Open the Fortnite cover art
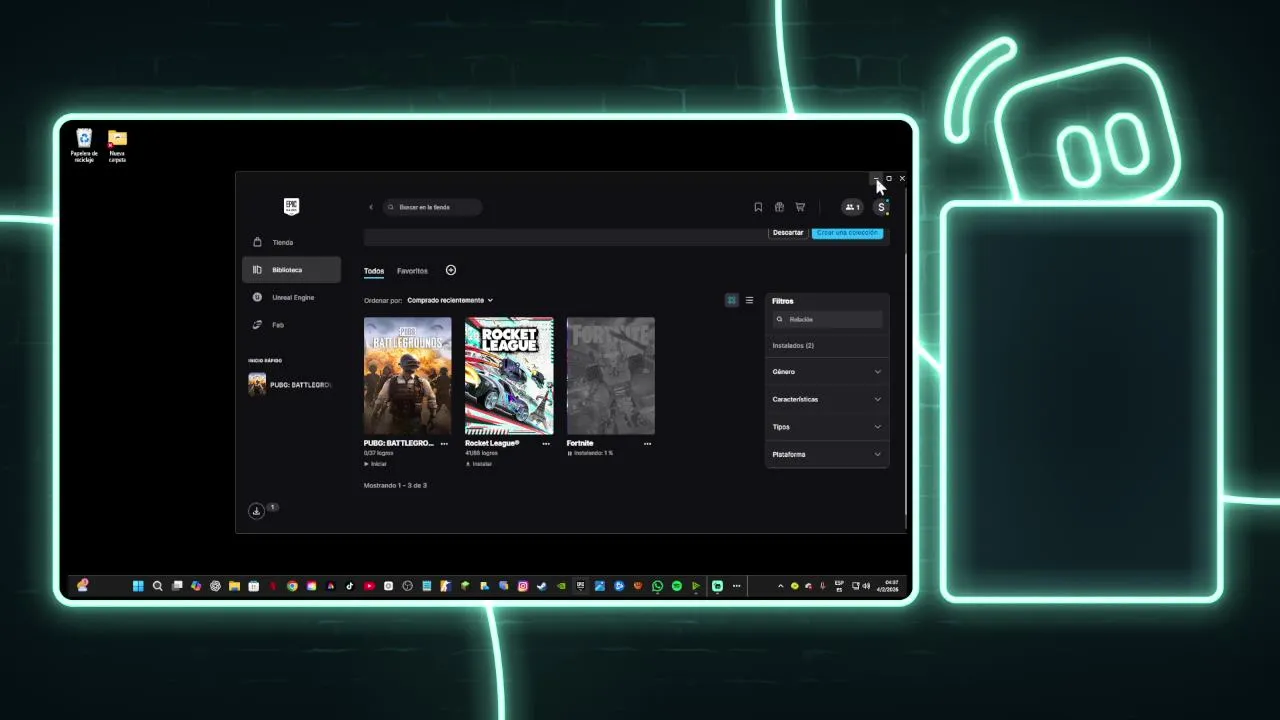Viewport: 1280px width, 720px height. click(x=611, y=376)
